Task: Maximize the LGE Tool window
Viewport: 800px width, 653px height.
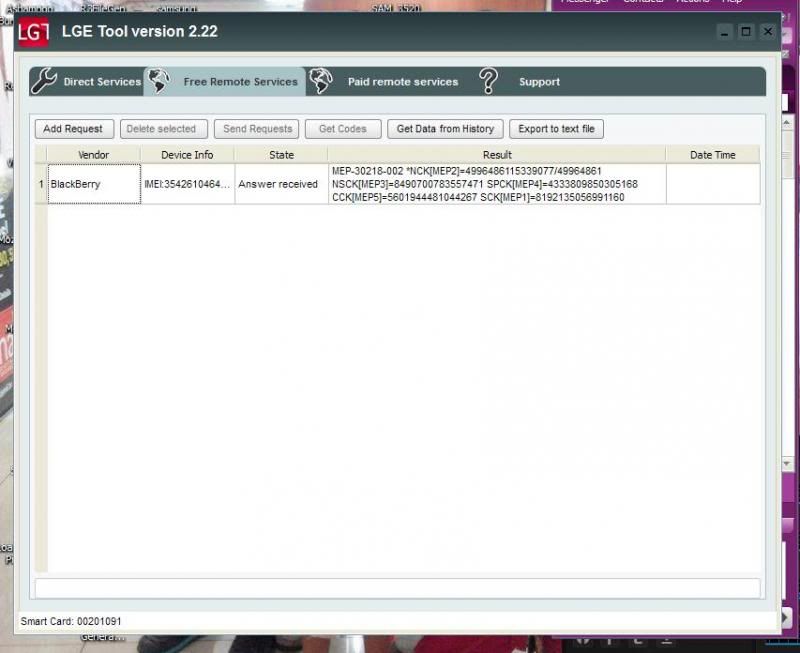Action: [746, 32]
